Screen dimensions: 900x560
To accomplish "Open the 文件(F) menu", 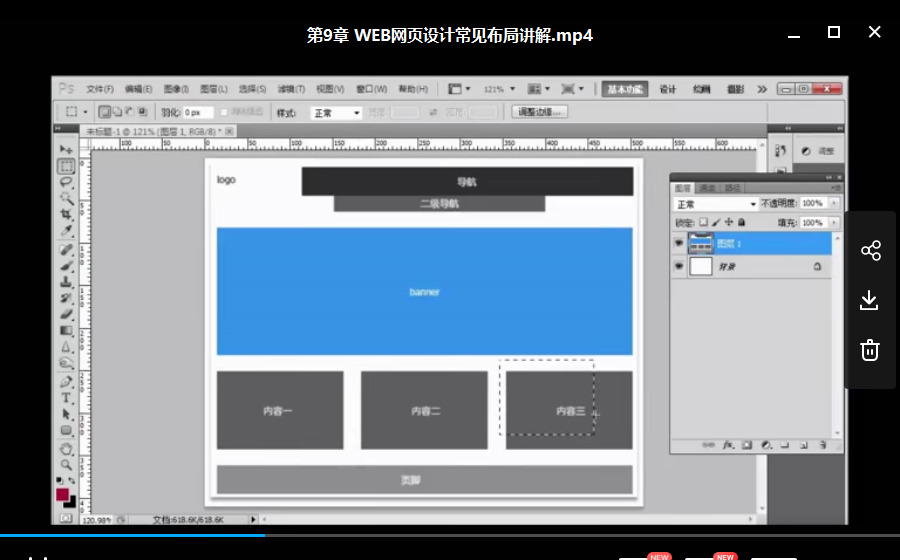I will click(x=100, y=89).
